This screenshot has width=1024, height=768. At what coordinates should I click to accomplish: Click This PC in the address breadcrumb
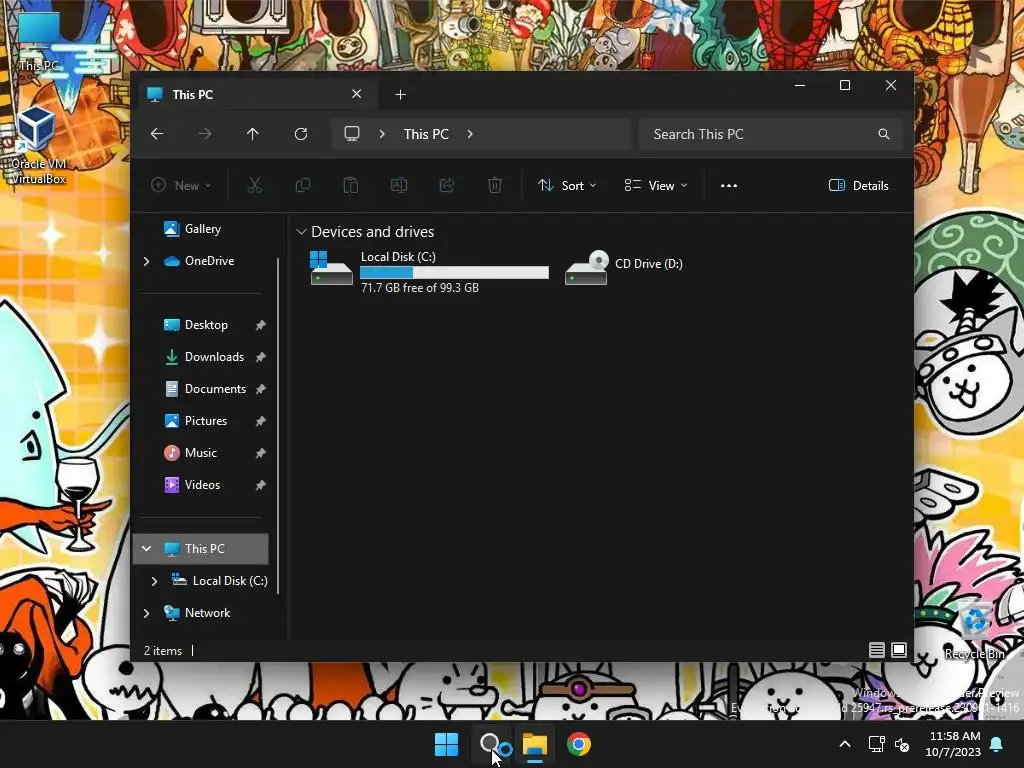click(426, 134)
